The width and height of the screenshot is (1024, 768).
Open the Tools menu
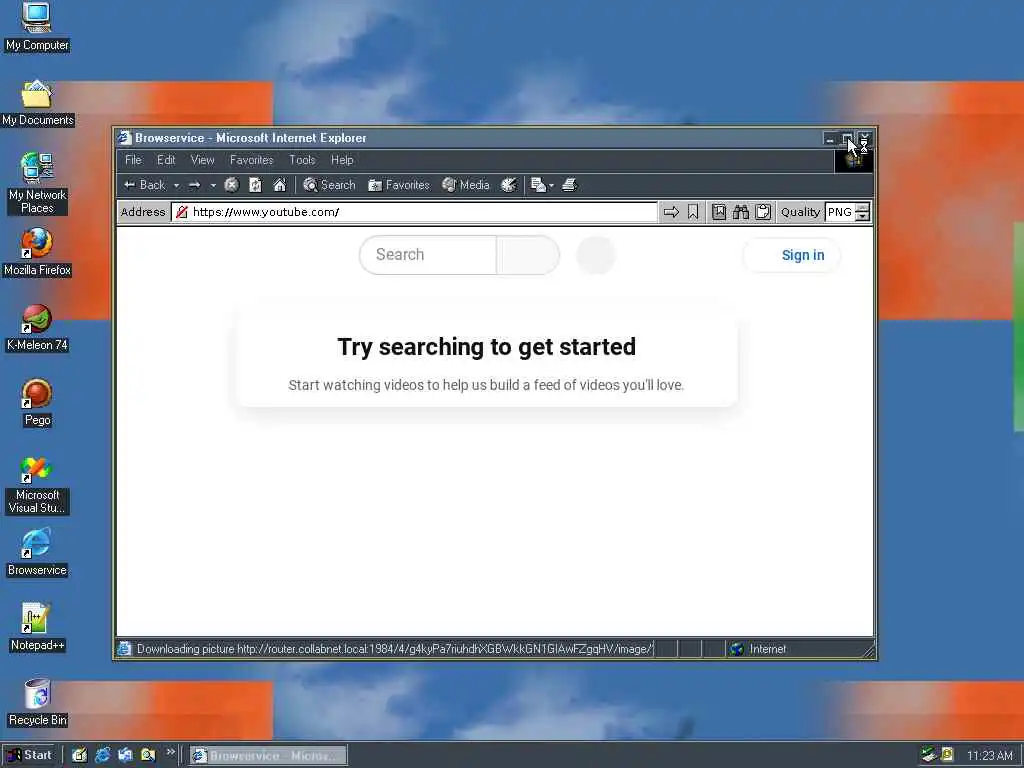coord(302,160)
